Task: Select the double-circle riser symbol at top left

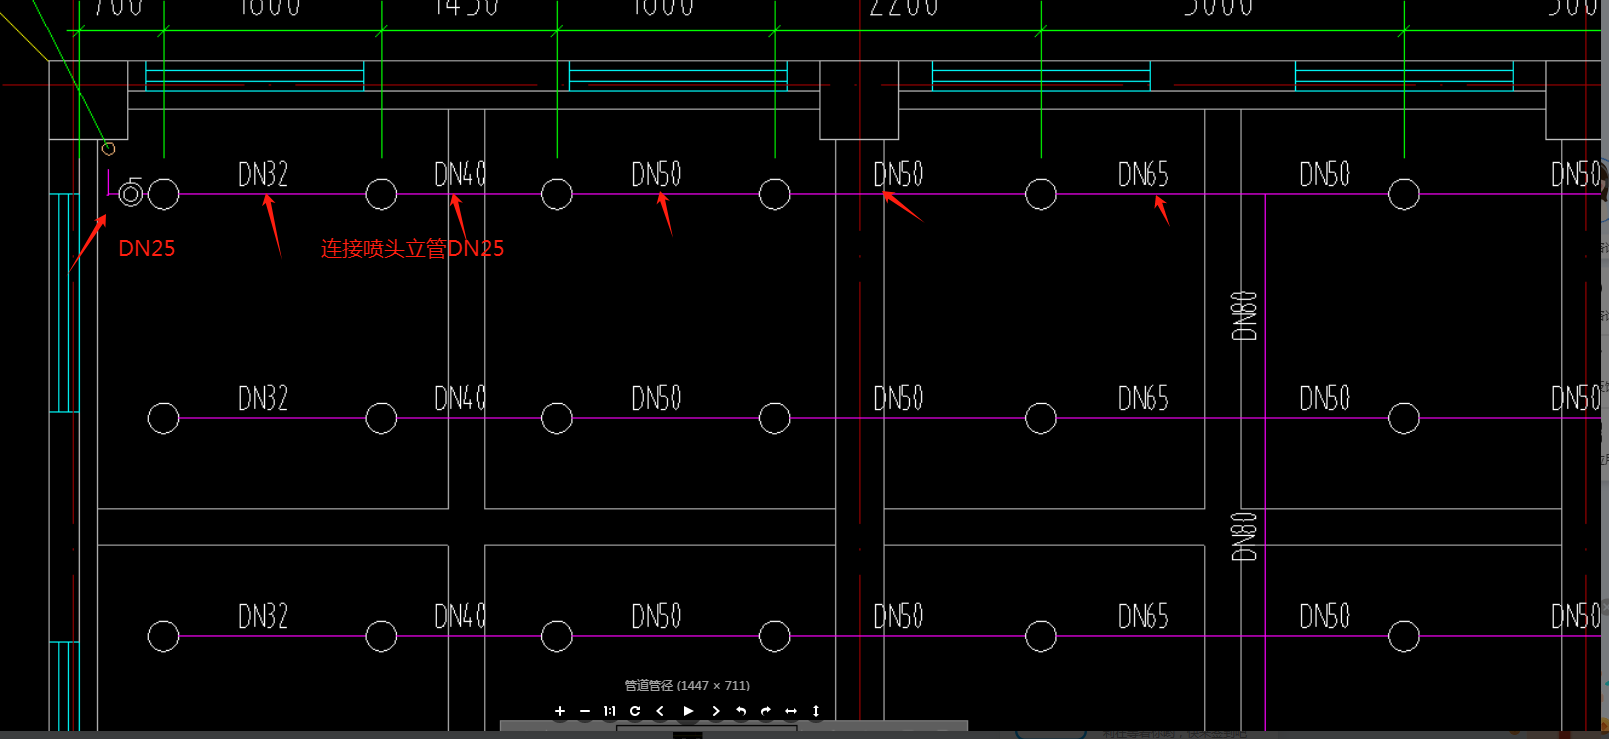Action: pos(131,194)
